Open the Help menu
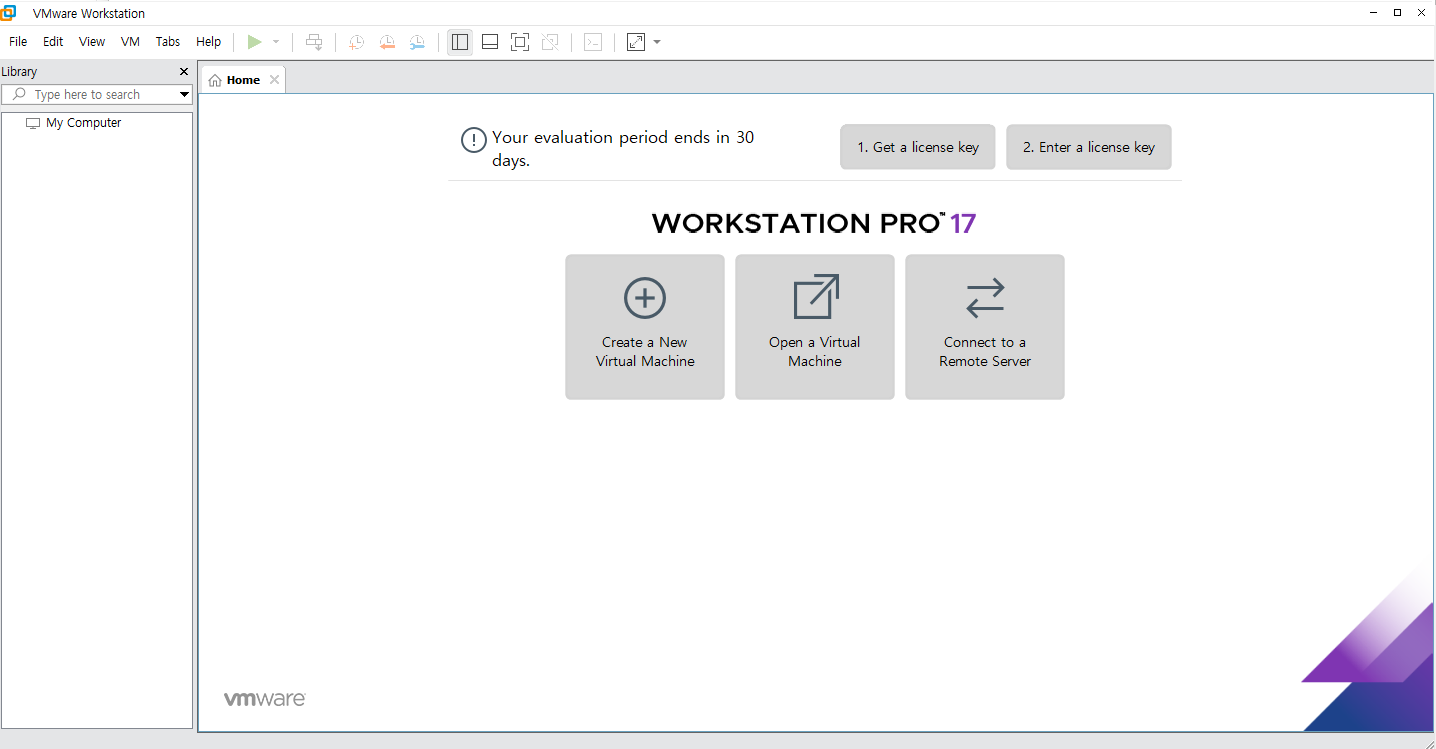Viewport: 1436px width, 749px height. (x=209, y=42)
